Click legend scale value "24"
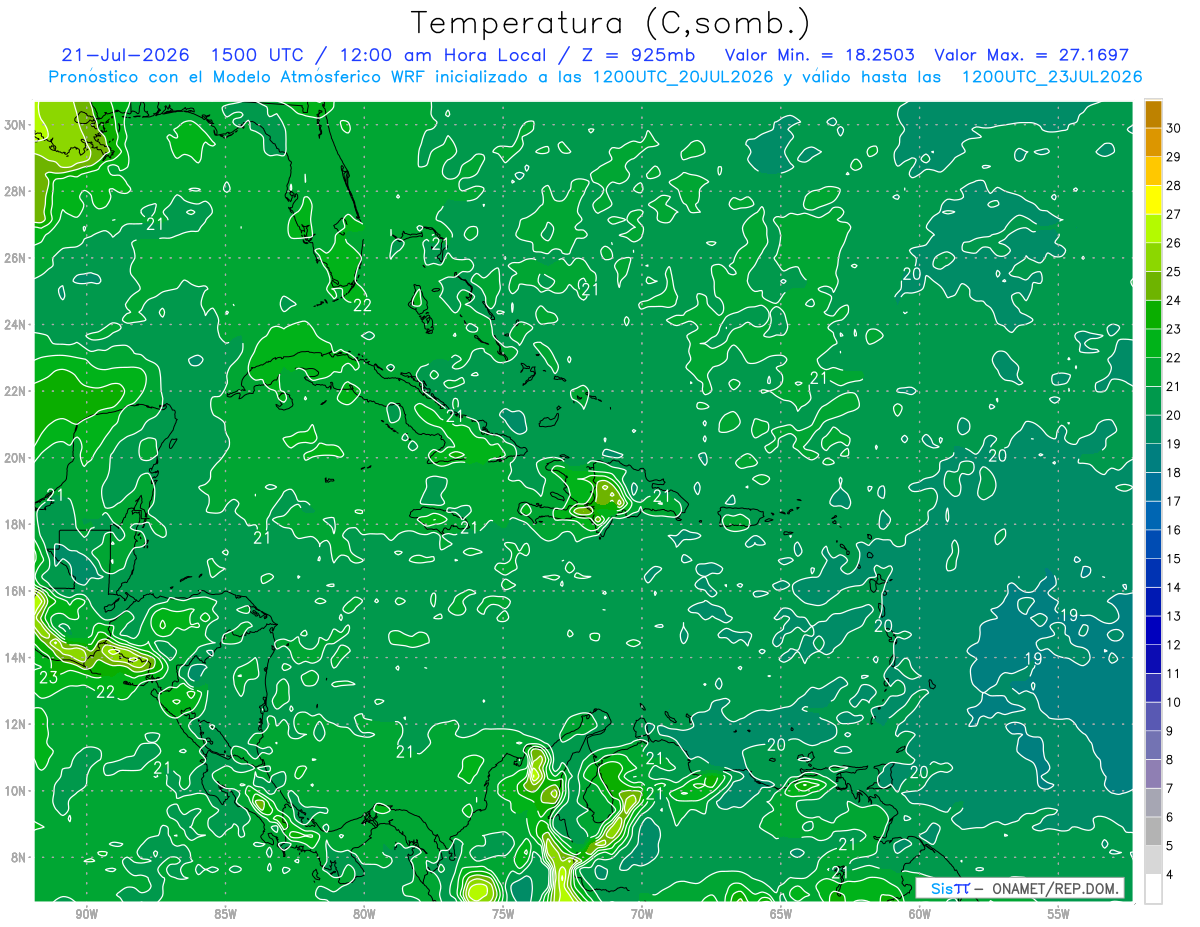The width and height of the screenshot is (1200, 927). (1174, 300)
